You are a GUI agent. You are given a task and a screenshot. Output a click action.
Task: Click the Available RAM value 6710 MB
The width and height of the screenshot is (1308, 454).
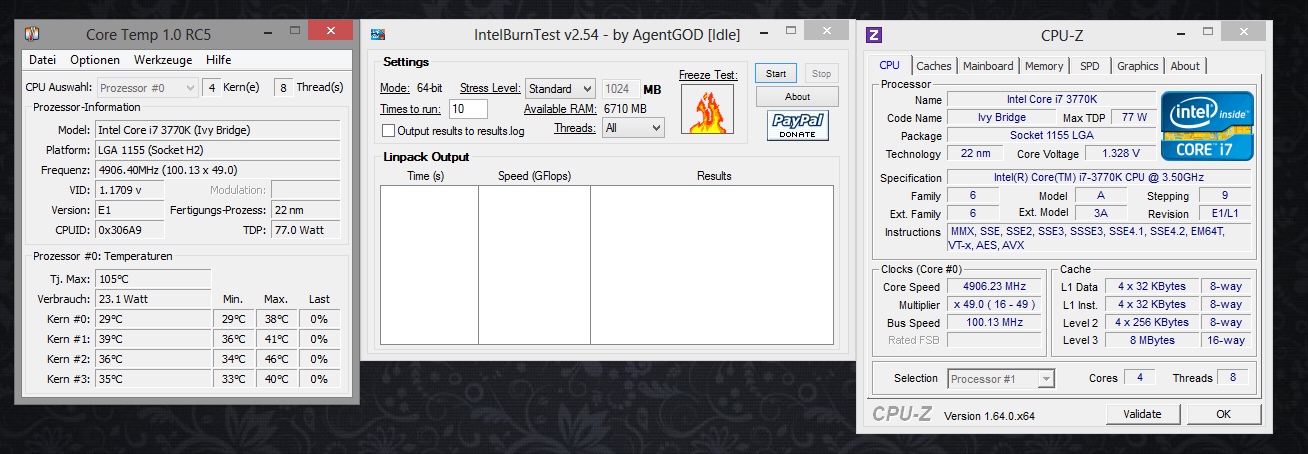[624, 109]
